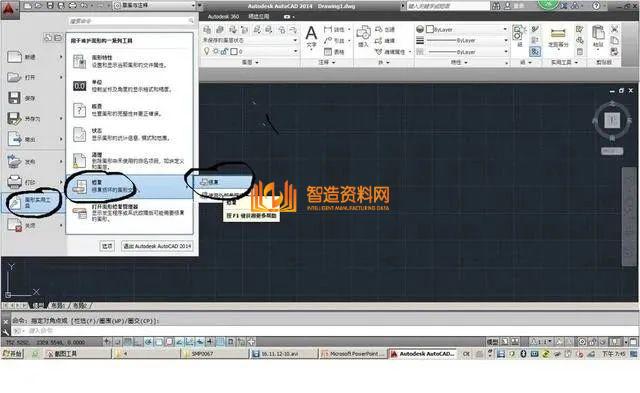
Task: Expand the Utilities (实用工具) panel title
Action: point(564,62)
